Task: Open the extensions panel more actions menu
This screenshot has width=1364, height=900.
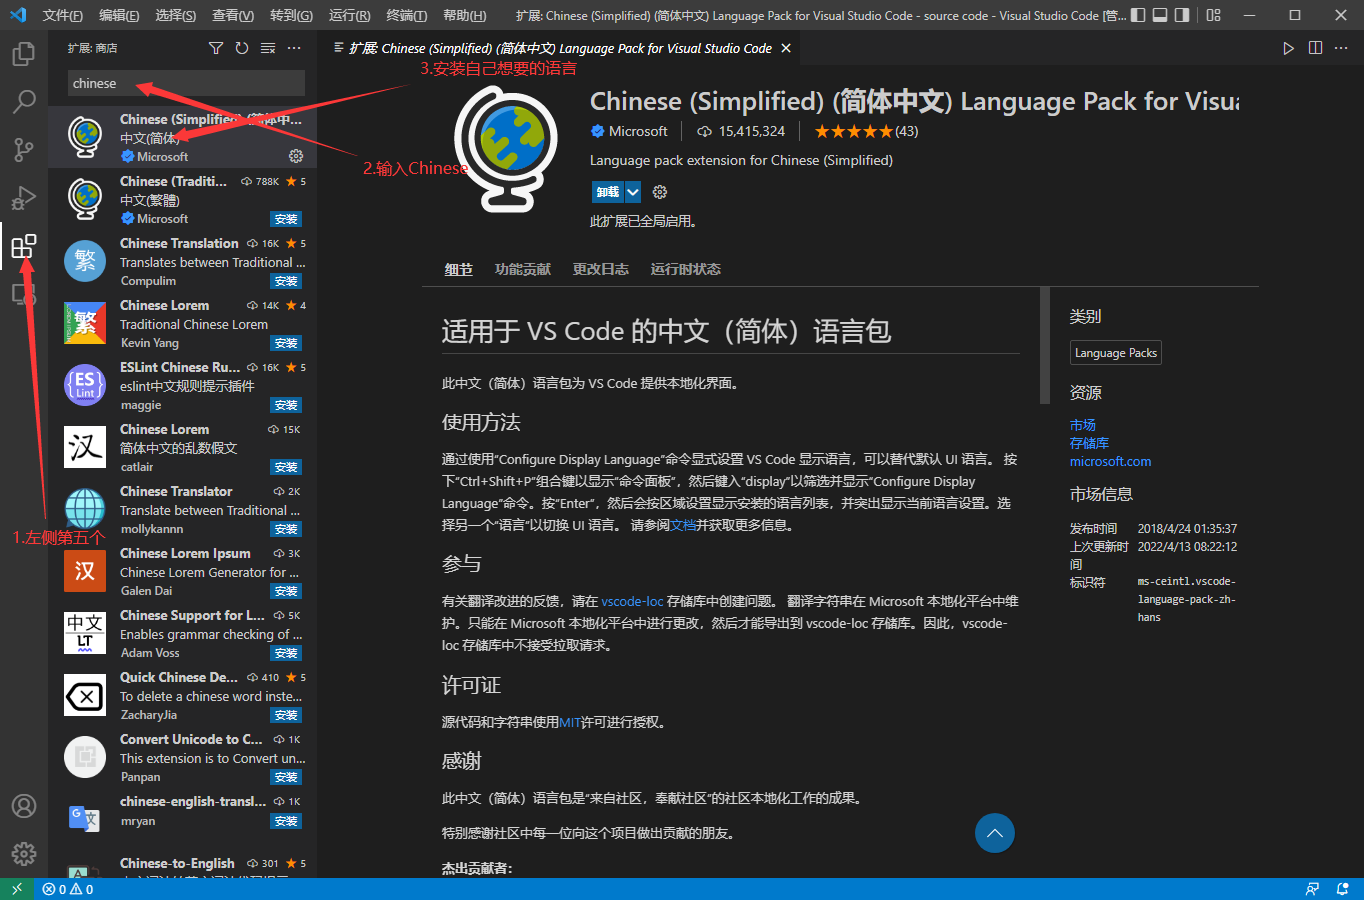Action: (x=294, y=48)
